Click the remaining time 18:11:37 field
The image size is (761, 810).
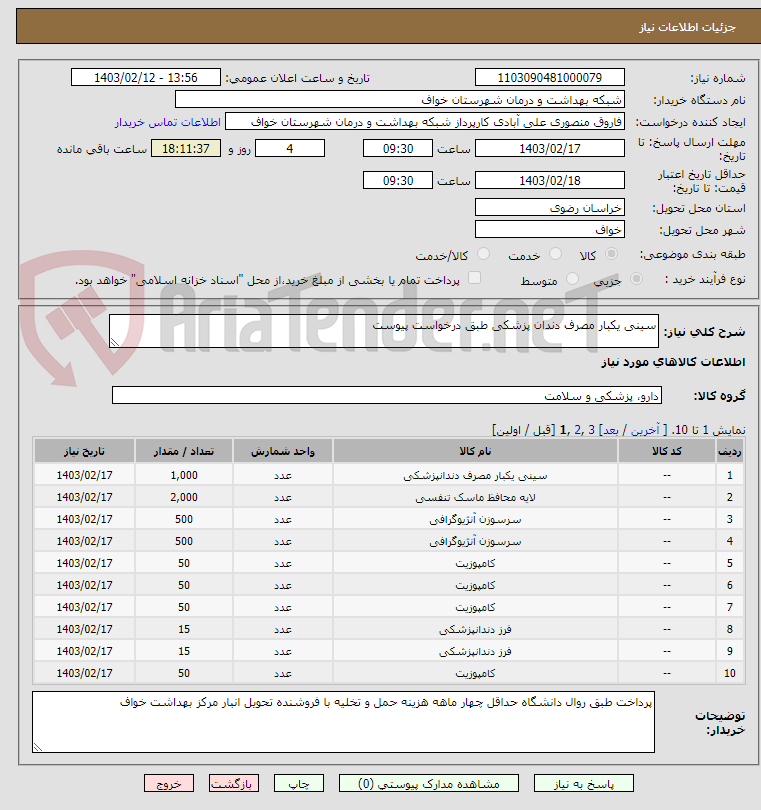[x=186, y=149]
